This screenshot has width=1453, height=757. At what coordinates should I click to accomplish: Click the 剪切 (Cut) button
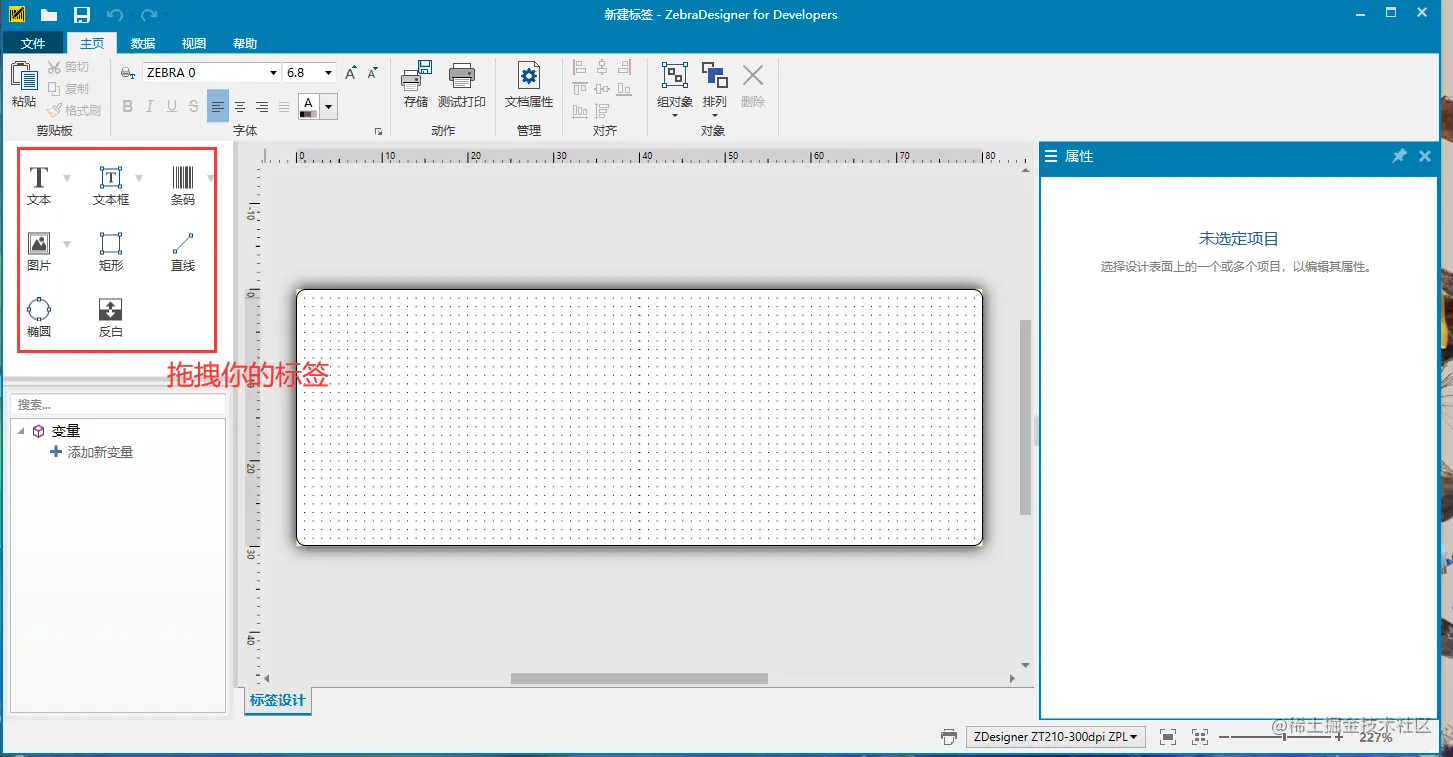(69, 67)
